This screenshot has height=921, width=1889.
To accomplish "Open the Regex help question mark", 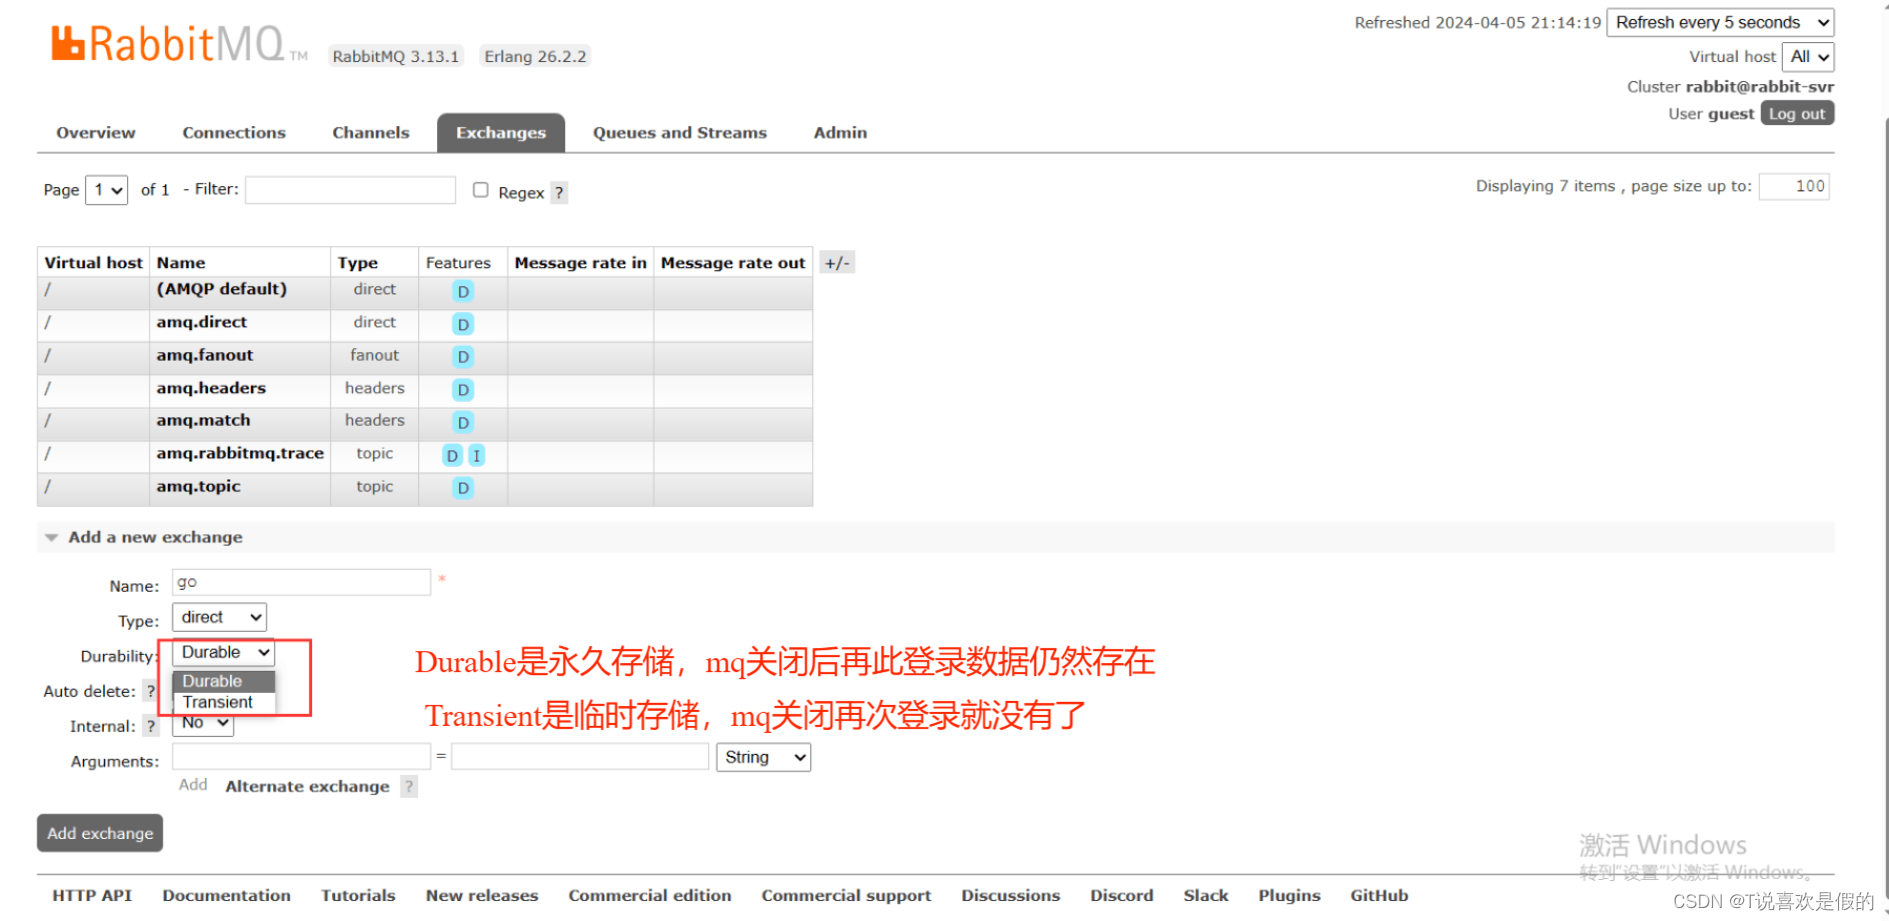I will point(559,193).
